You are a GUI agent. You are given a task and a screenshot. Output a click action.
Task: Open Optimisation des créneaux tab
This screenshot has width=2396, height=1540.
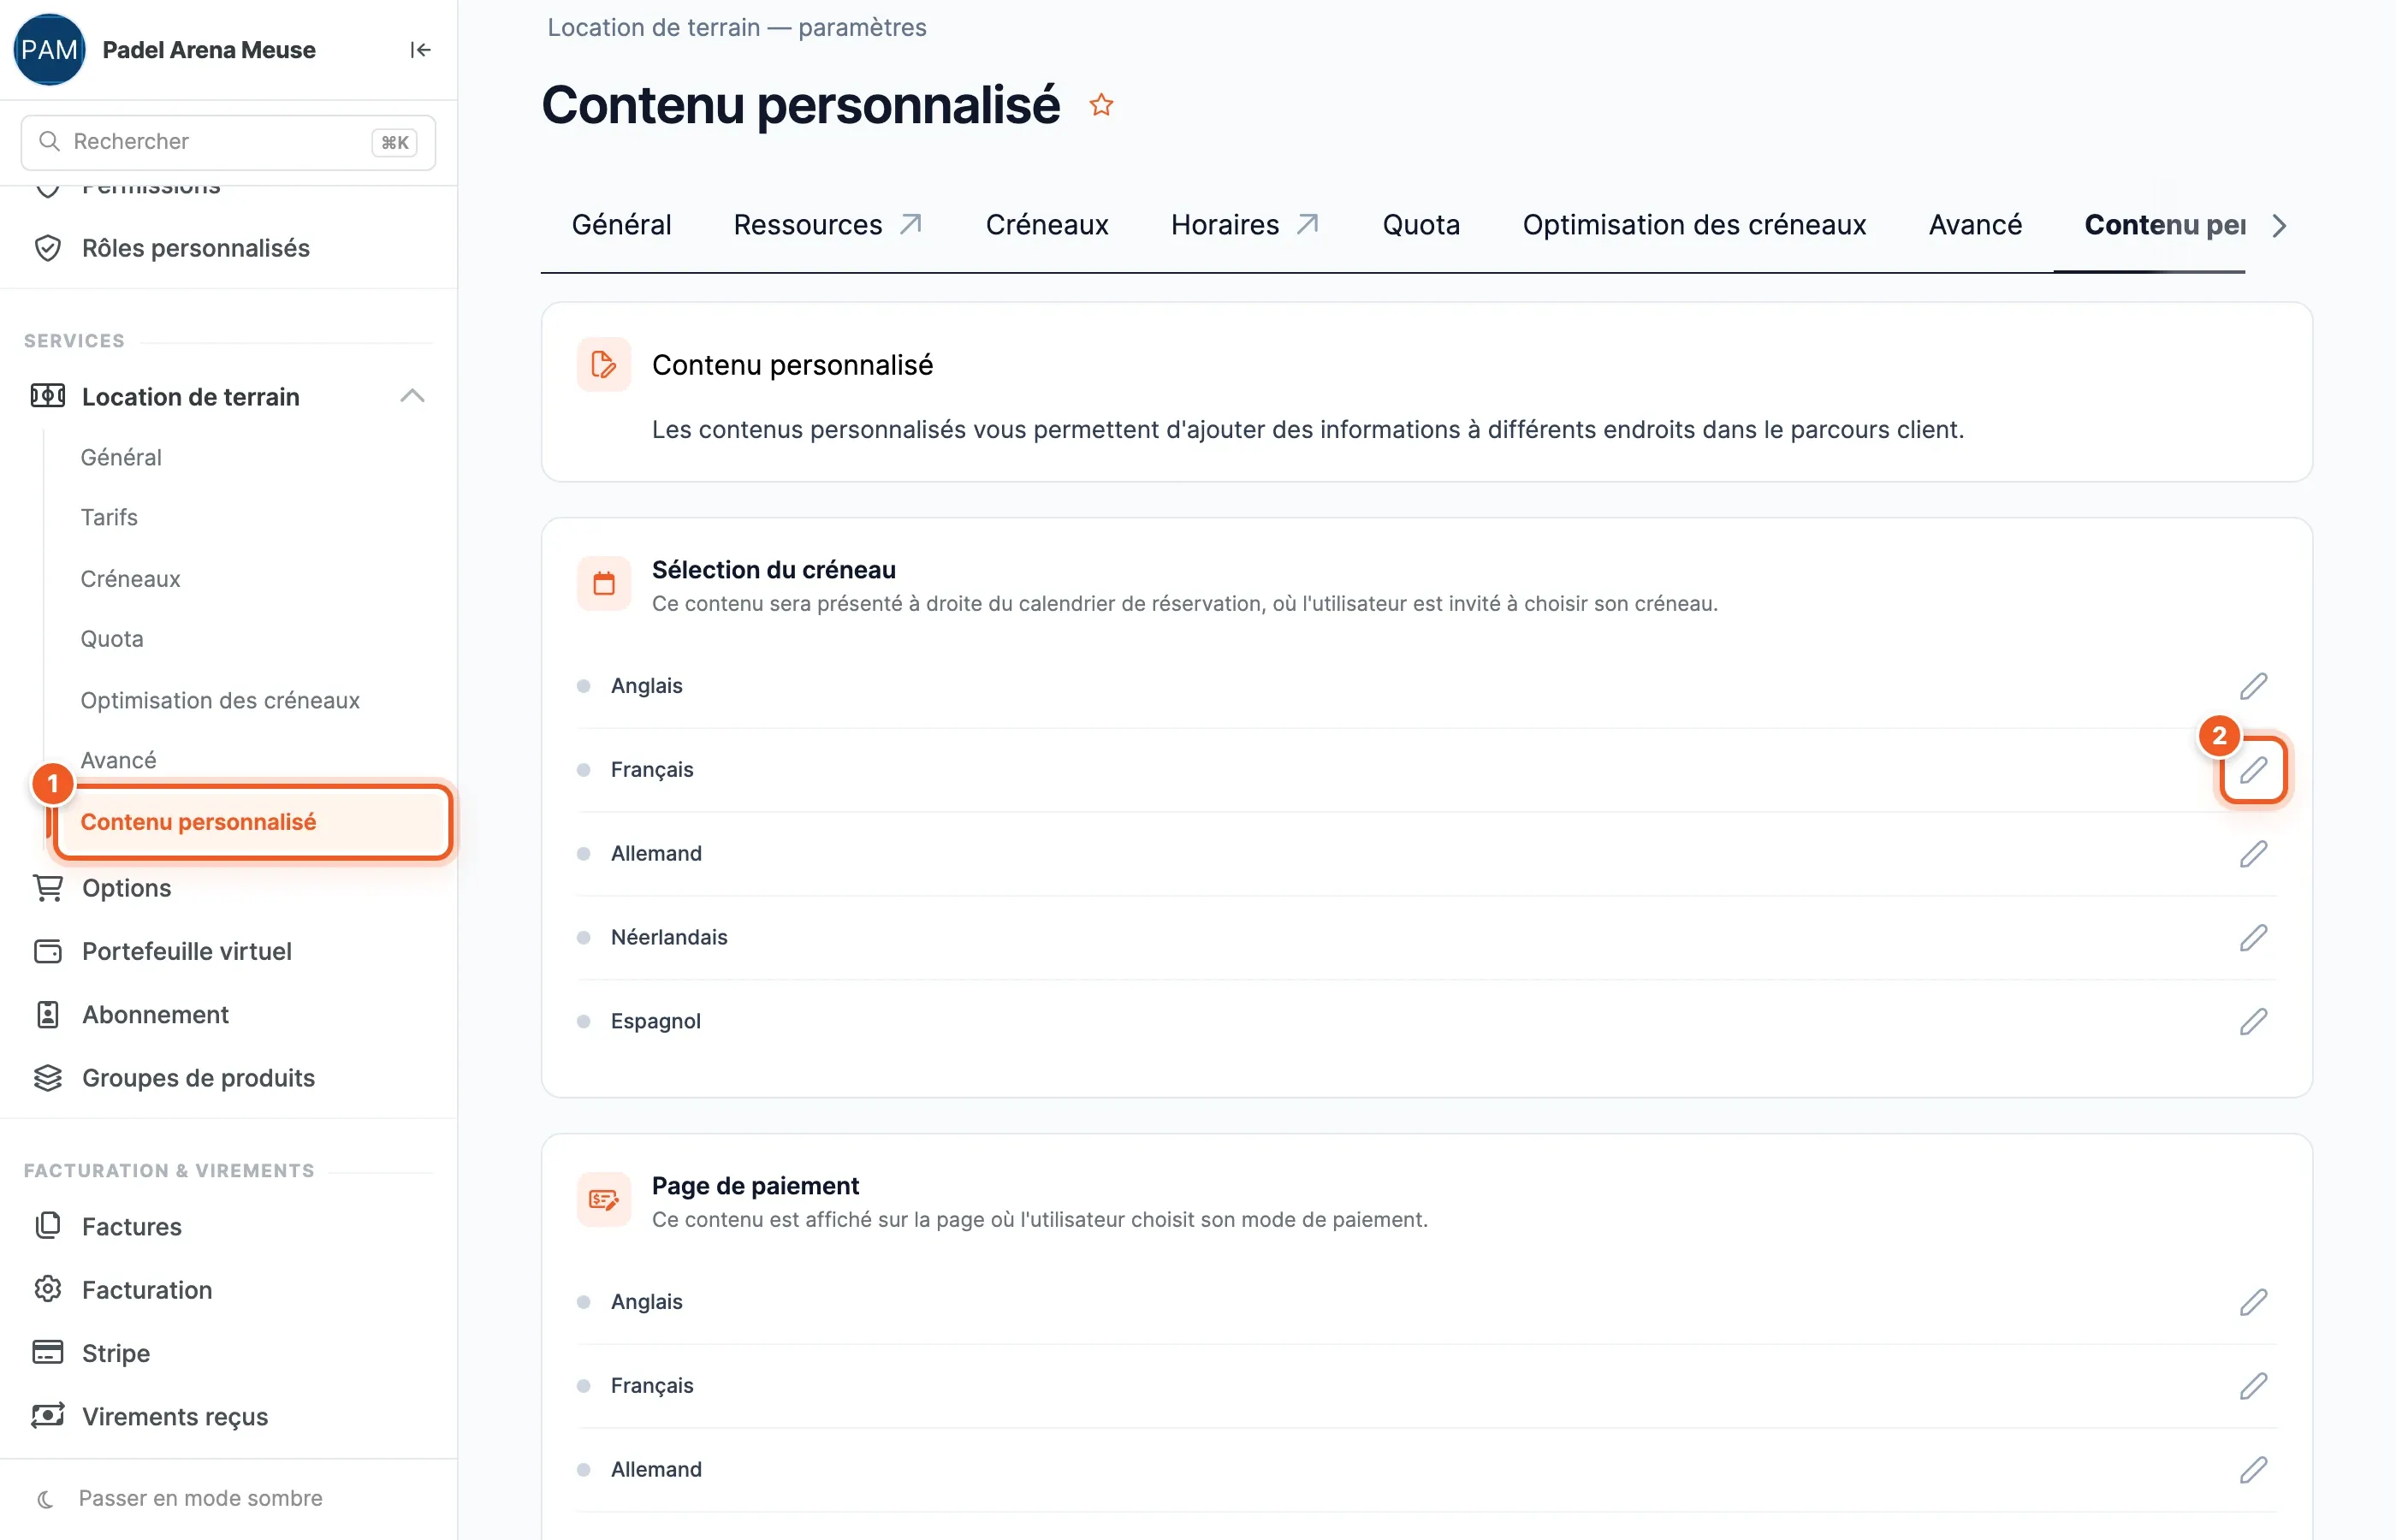coord(1694,225)
